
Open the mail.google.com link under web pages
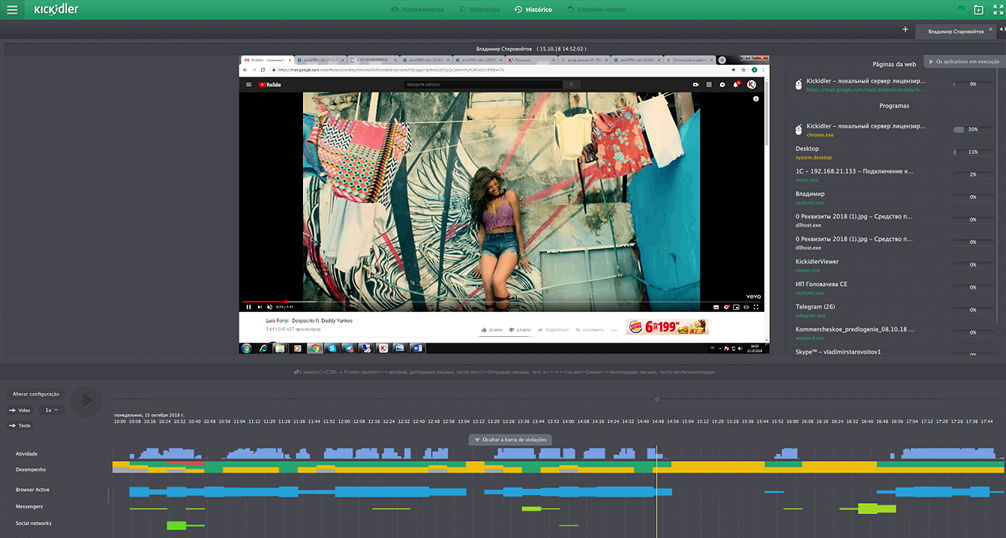(x=865, y=90)
